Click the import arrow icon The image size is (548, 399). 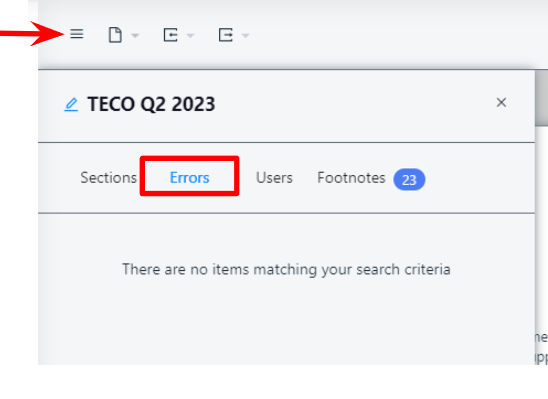(171, 35)
